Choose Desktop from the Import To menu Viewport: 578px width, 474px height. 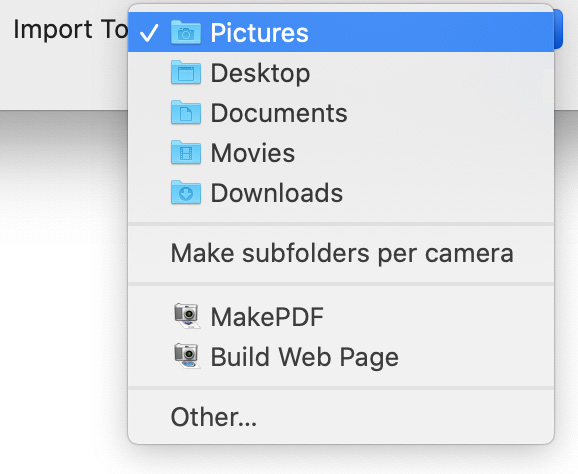[x=341, y=73]
